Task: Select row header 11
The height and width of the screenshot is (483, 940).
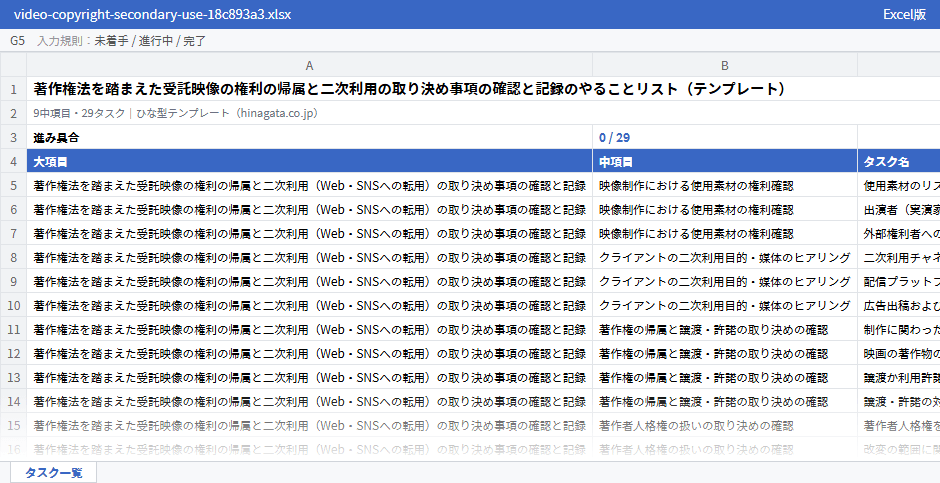Action: coord(13,329)
